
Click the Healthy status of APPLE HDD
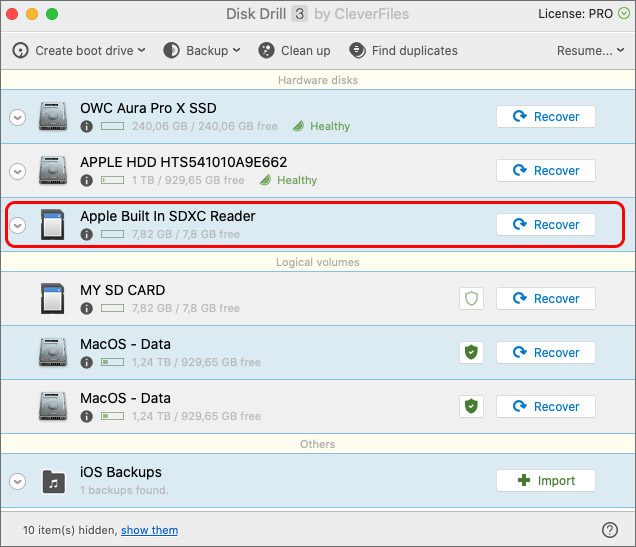coord(288,180)
